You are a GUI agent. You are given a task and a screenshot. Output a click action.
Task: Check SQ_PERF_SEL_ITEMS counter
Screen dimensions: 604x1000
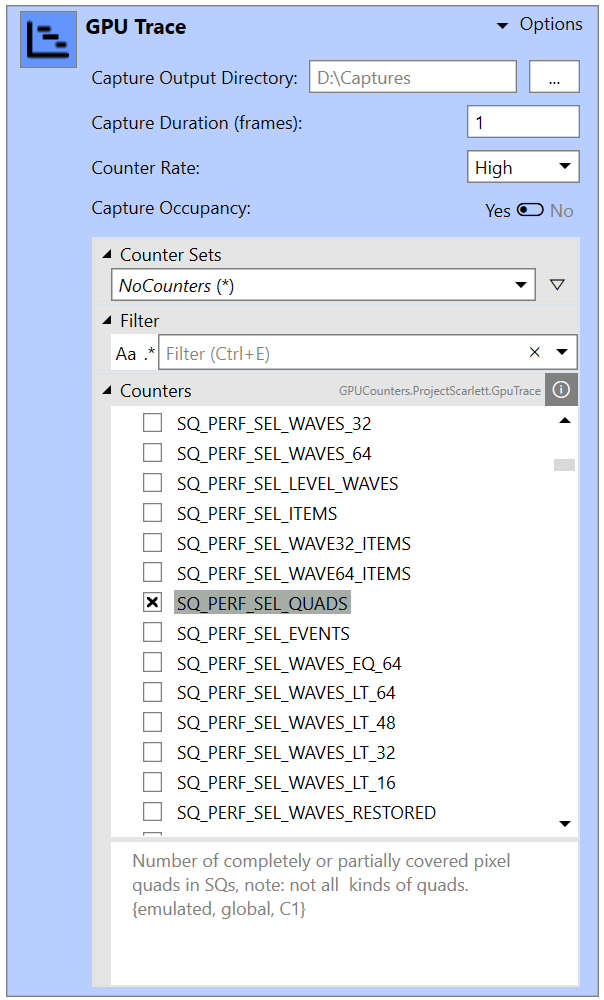[152, 513]
